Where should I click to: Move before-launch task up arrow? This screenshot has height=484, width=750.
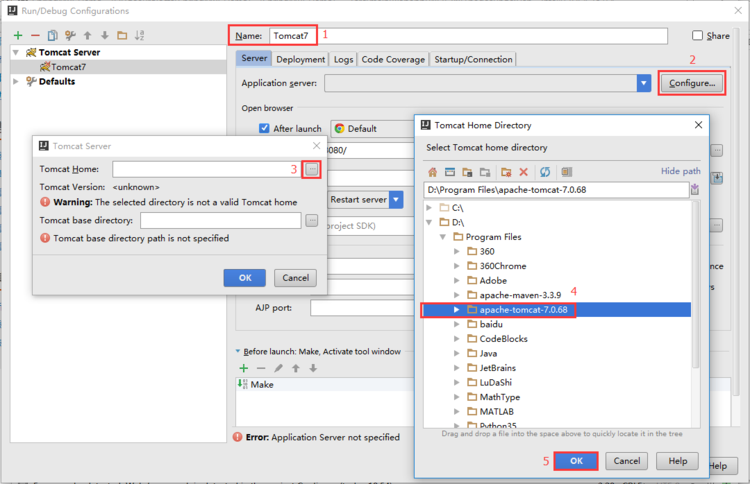296,368
